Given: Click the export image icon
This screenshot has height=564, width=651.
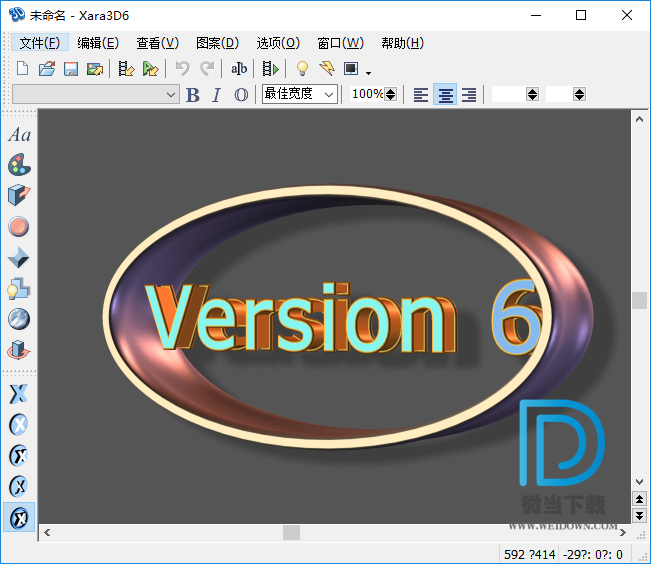Looking at the screenshot, I should click(x=95, y=69).
